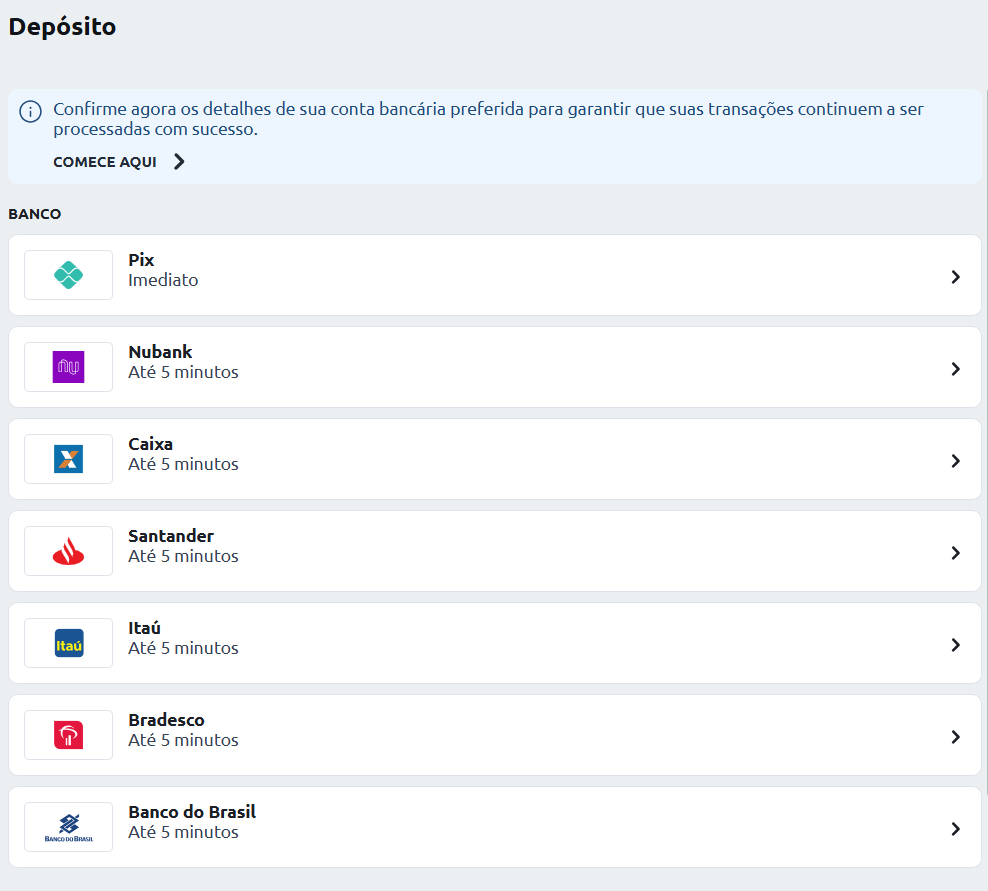988x891 pixels.
Task: Click the 'Imediato' label under Pix
Action: (163, 280)
